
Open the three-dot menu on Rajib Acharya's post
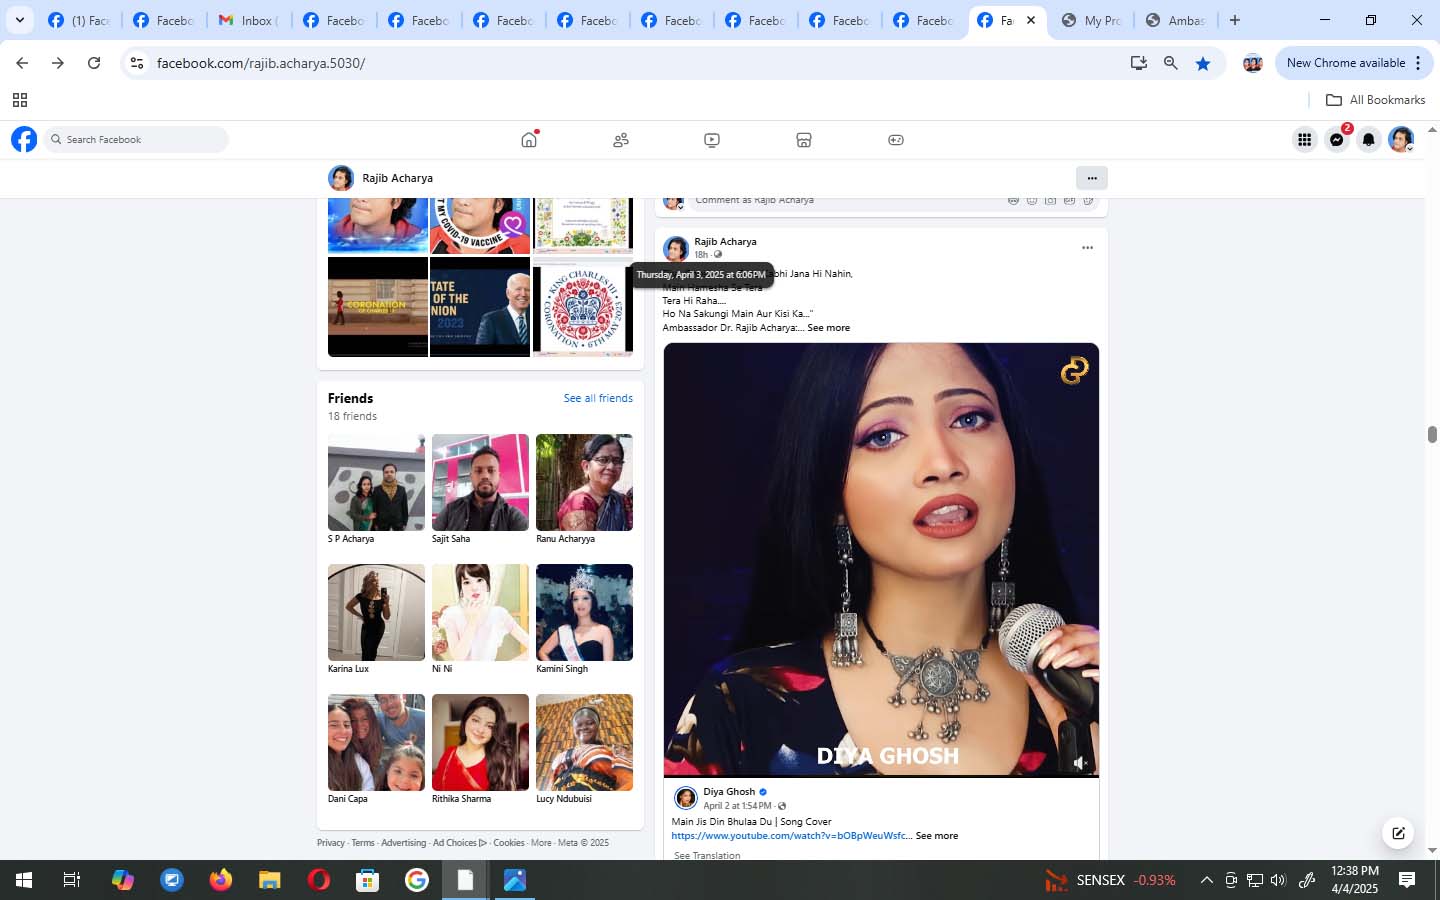click(1087, 247)
